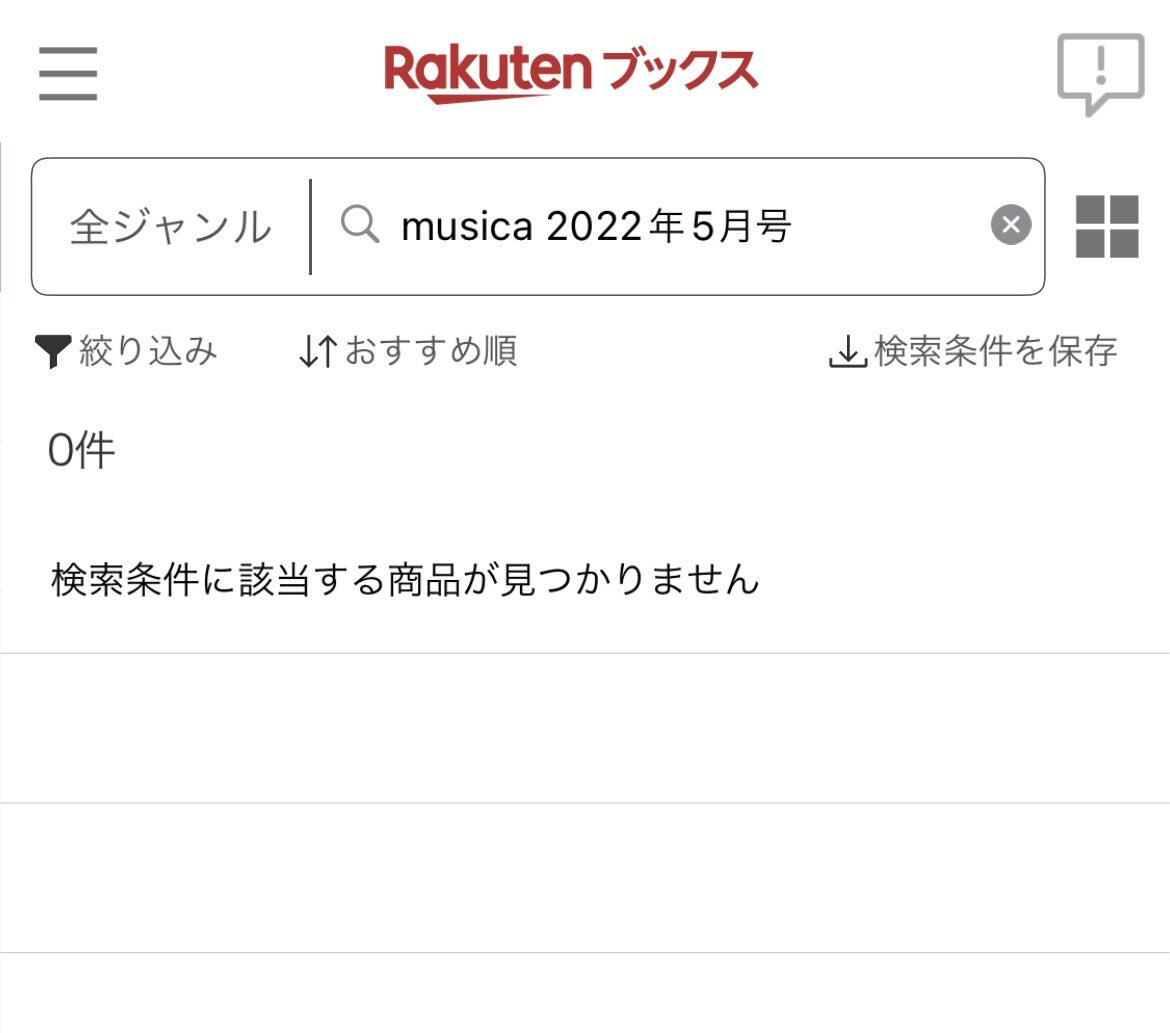
Task: Open the feedback speech bubble icon
Action: tap(1101, 74)
